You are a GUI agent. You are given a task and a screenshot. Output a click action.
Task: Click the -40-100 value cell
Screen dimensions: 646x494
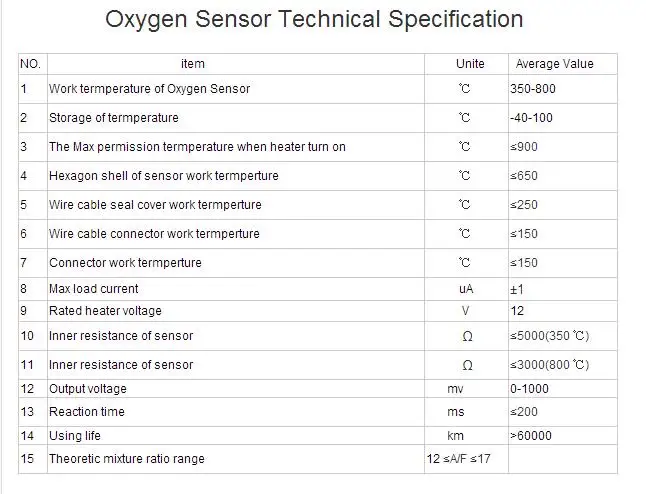531,118
